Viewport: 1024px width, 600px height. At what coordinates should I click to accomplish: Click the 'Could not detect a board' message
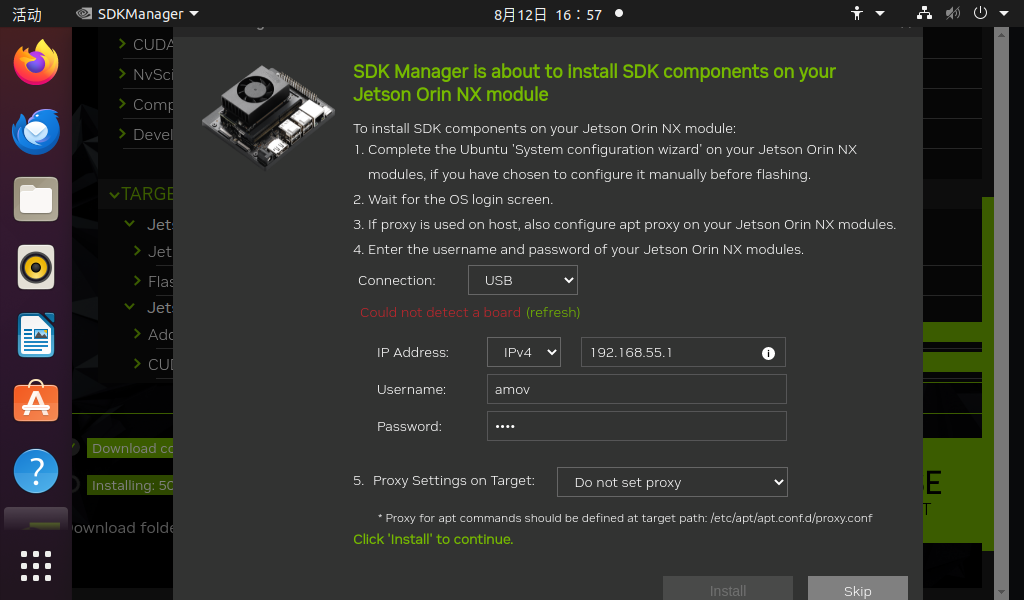[440, 312]
